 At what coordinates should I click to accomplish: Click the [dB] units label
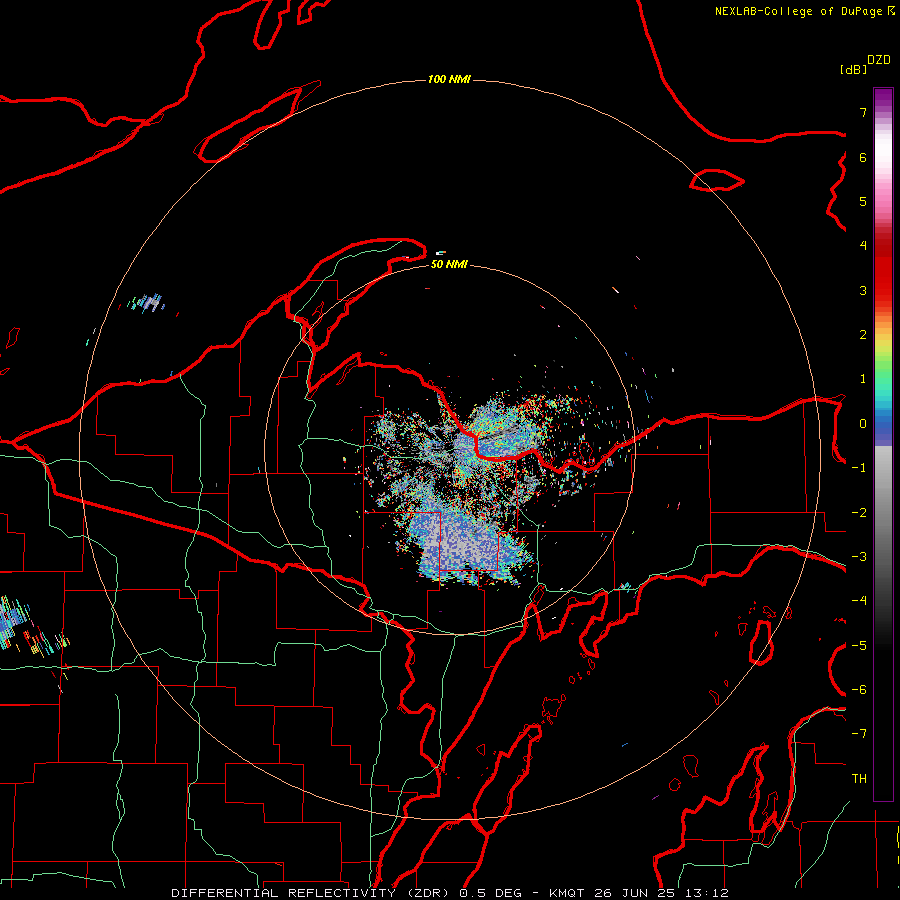pyautogui.click(x=854, y=69)
